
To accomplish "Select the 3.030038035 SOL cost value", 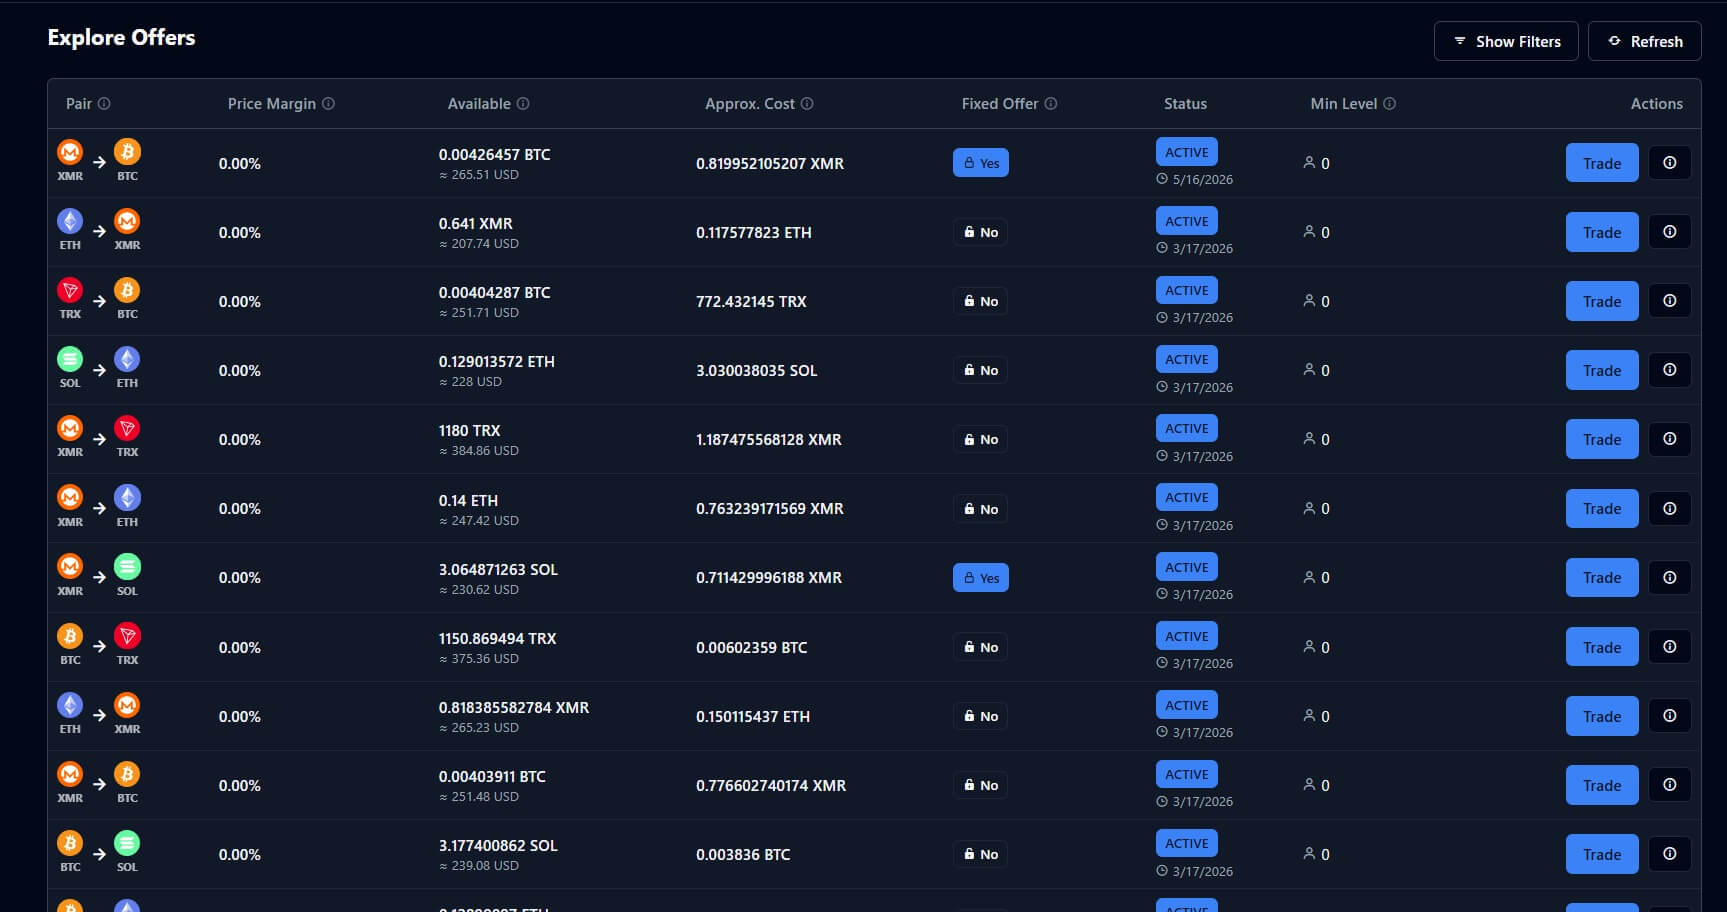I will click(x=757, y=370).
